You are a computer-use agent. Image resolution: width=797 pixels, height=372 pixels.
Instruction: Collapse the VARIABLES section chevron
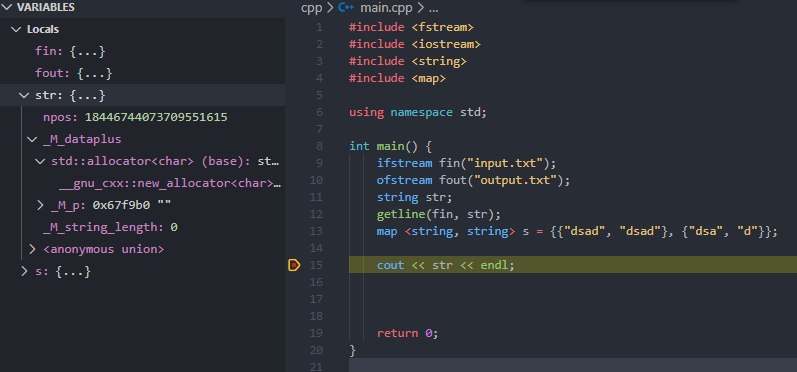(7, 7)
